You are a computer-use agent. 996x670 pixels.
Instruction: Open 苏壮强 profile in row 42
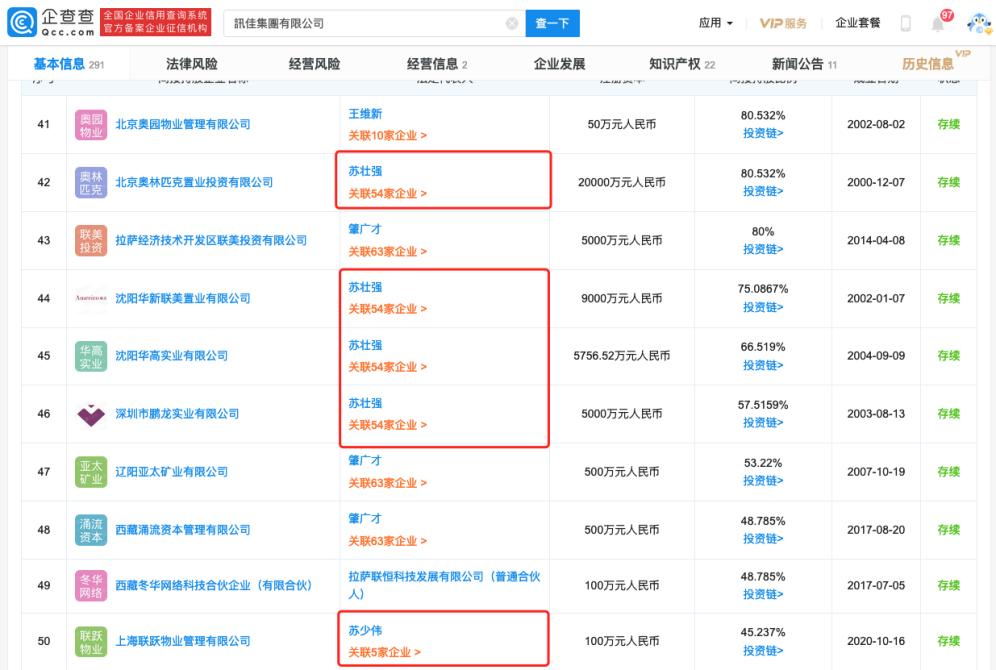[x=365, y=171]
